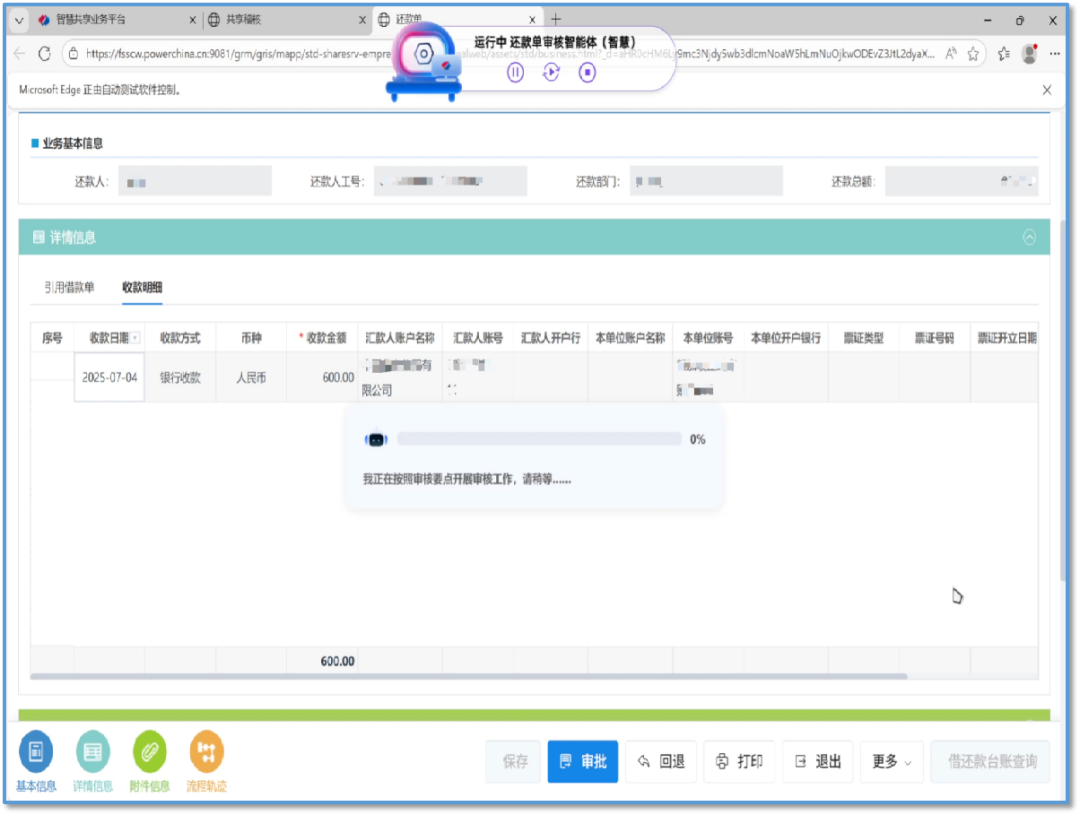
Task: Click the 打印 print button
Action: click(739, 762)
